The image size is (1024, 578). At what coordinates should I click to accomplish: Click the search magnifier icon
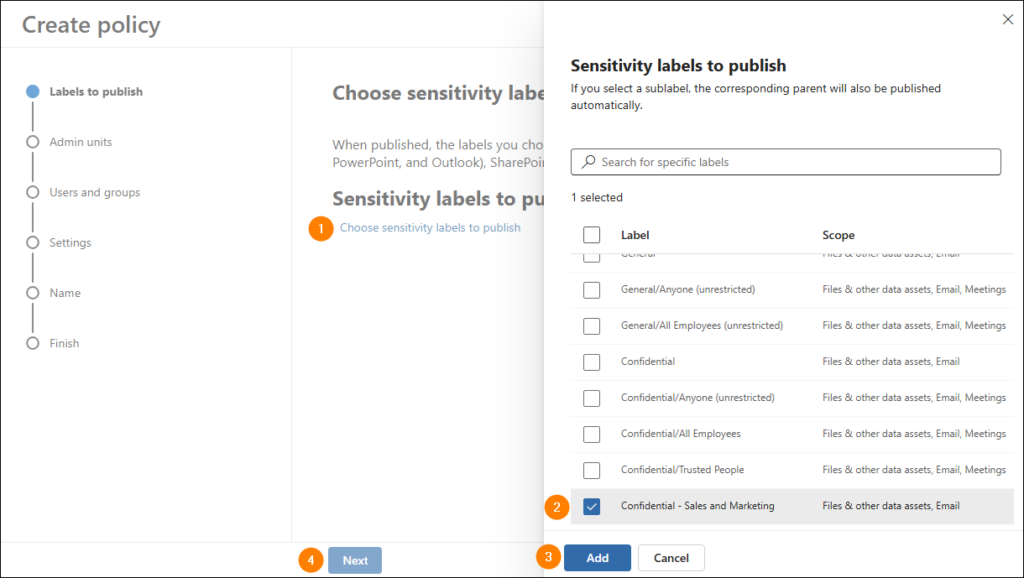click(x=588, y=161)
